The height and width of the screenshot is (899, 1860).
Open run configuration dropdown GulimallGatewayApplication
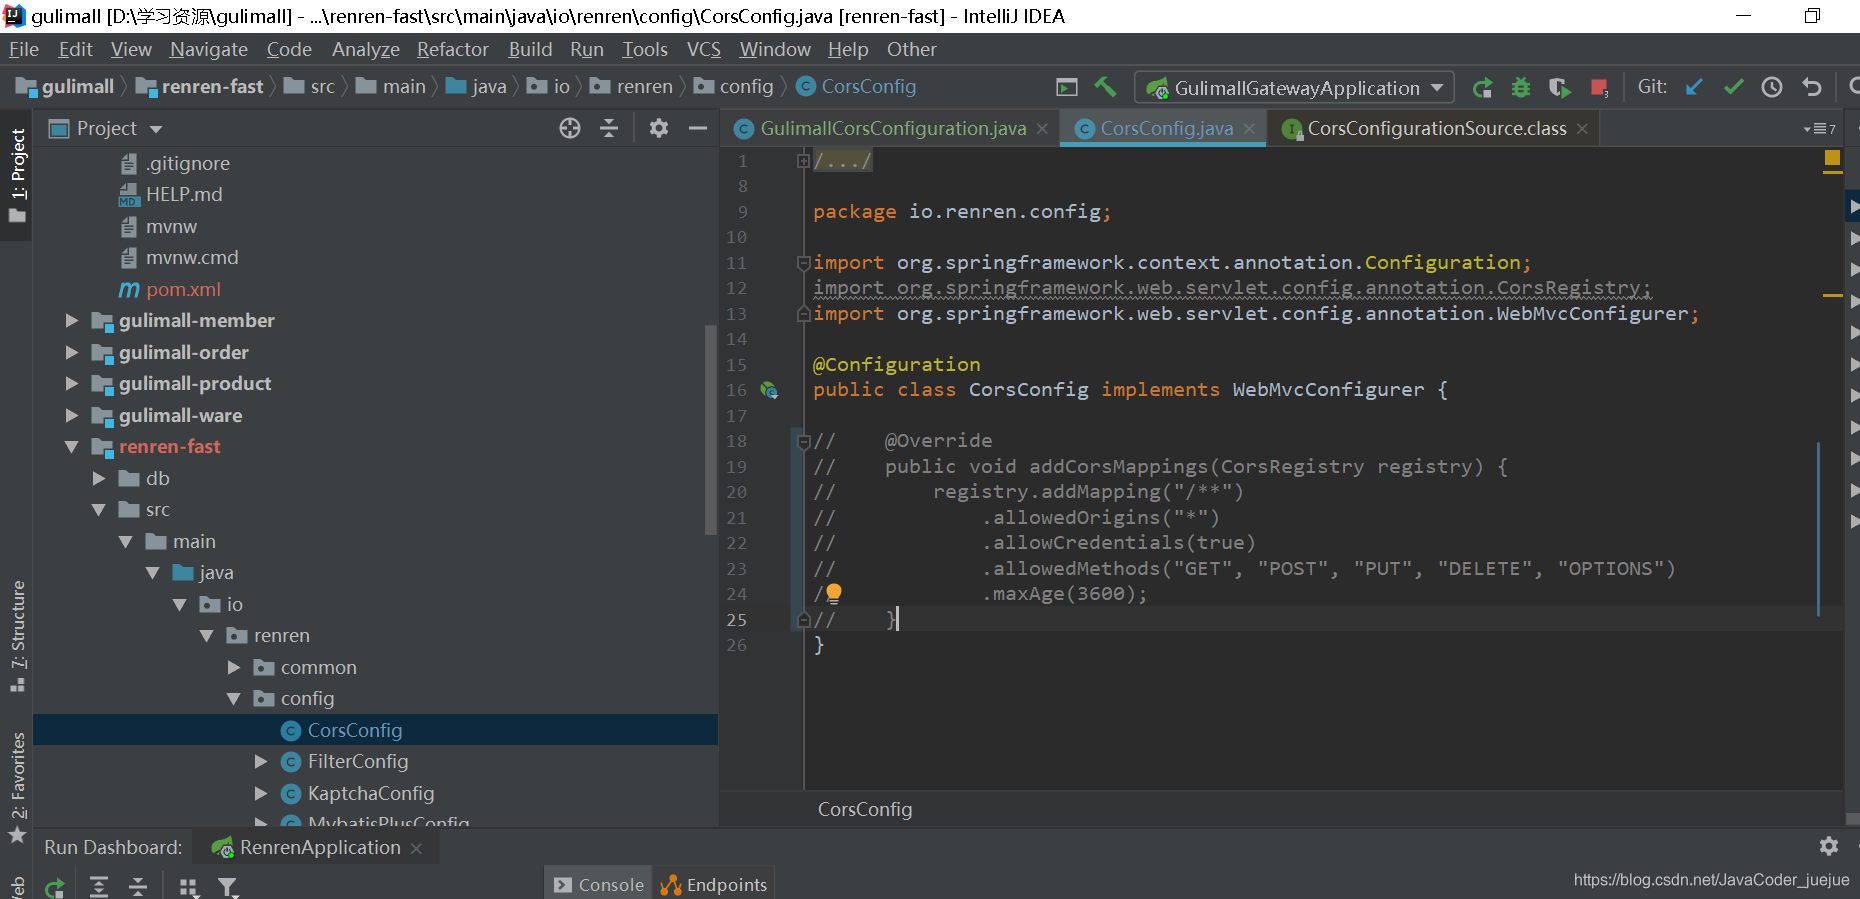[1294, 88]
